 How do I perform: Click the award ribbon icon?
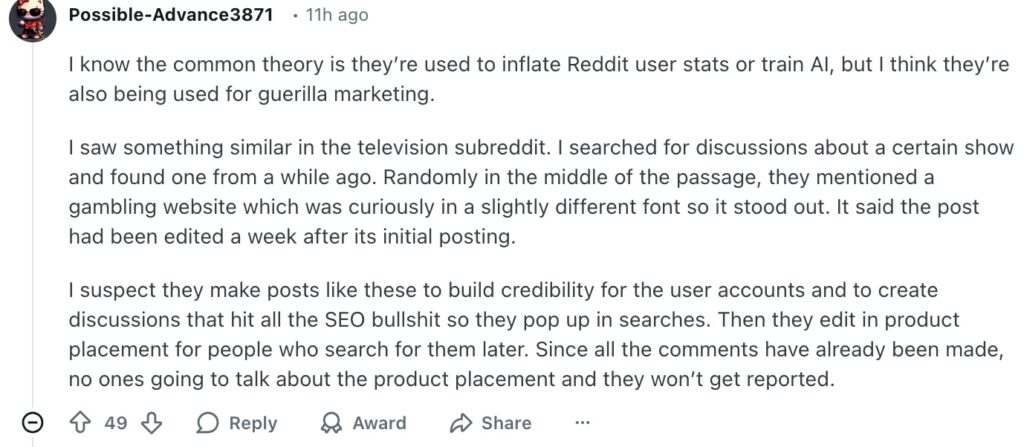331,423
